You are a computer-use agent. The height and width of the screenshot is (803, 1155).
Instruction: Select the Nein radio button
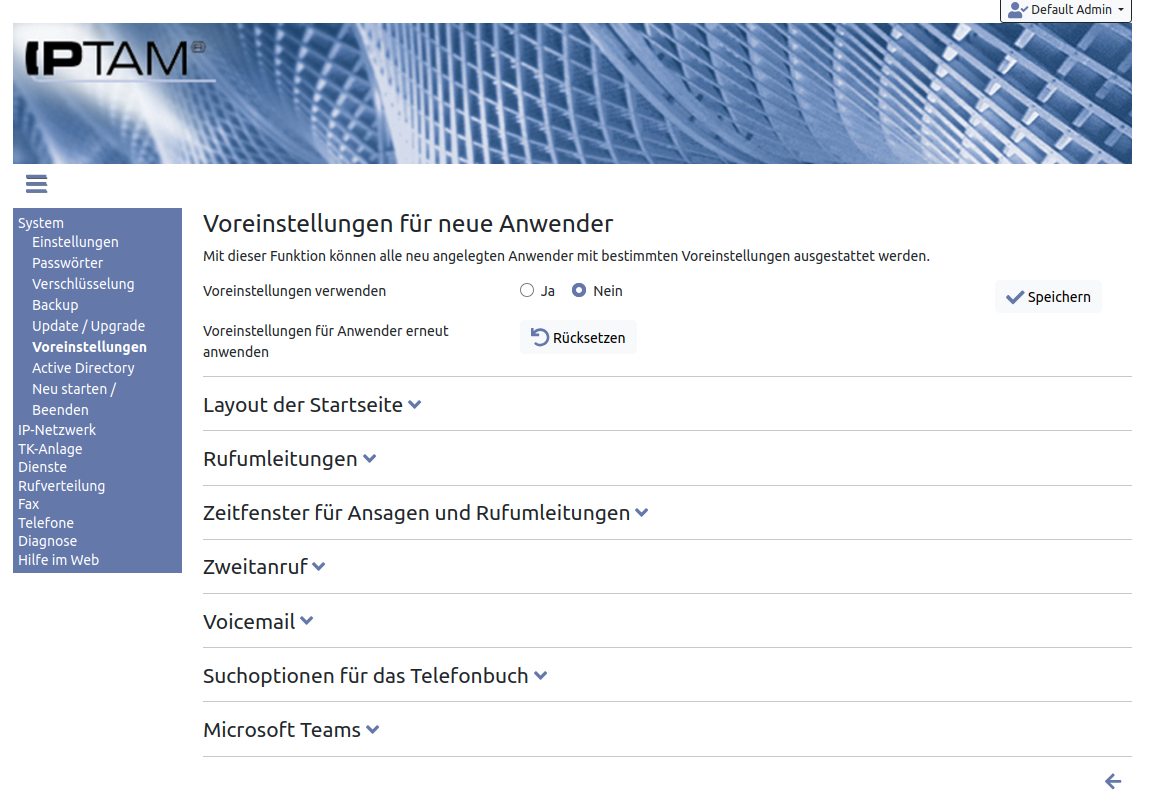pyautogui.click(x=578, y=291)
